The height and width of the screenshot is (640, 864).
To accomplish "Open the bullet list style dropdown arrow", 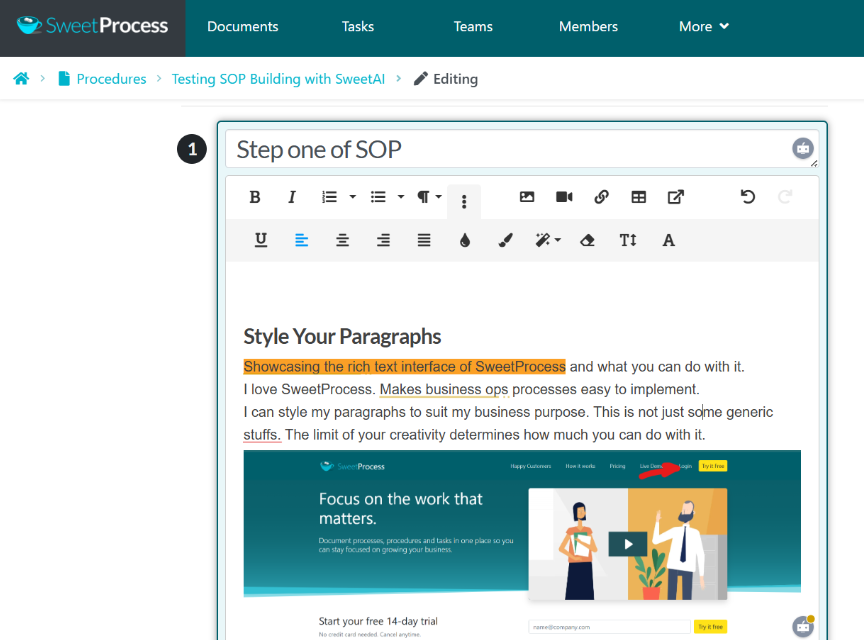I will pyautogui.click(x=401, y=197).
